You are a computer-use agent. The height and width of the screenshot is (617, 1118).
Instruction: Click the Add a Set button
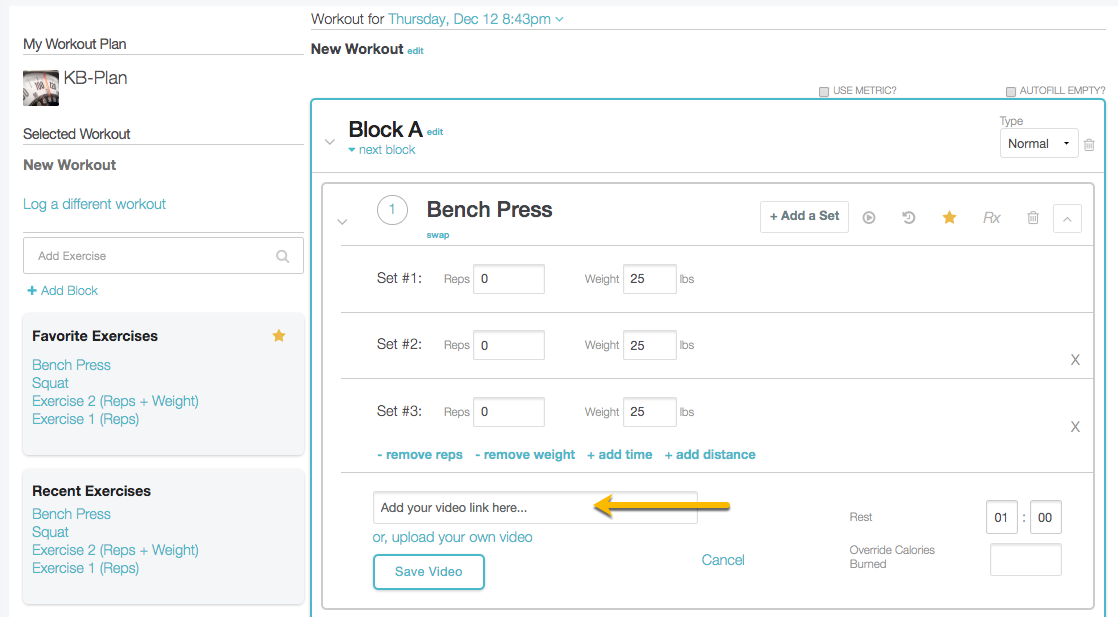click(804, 216)
